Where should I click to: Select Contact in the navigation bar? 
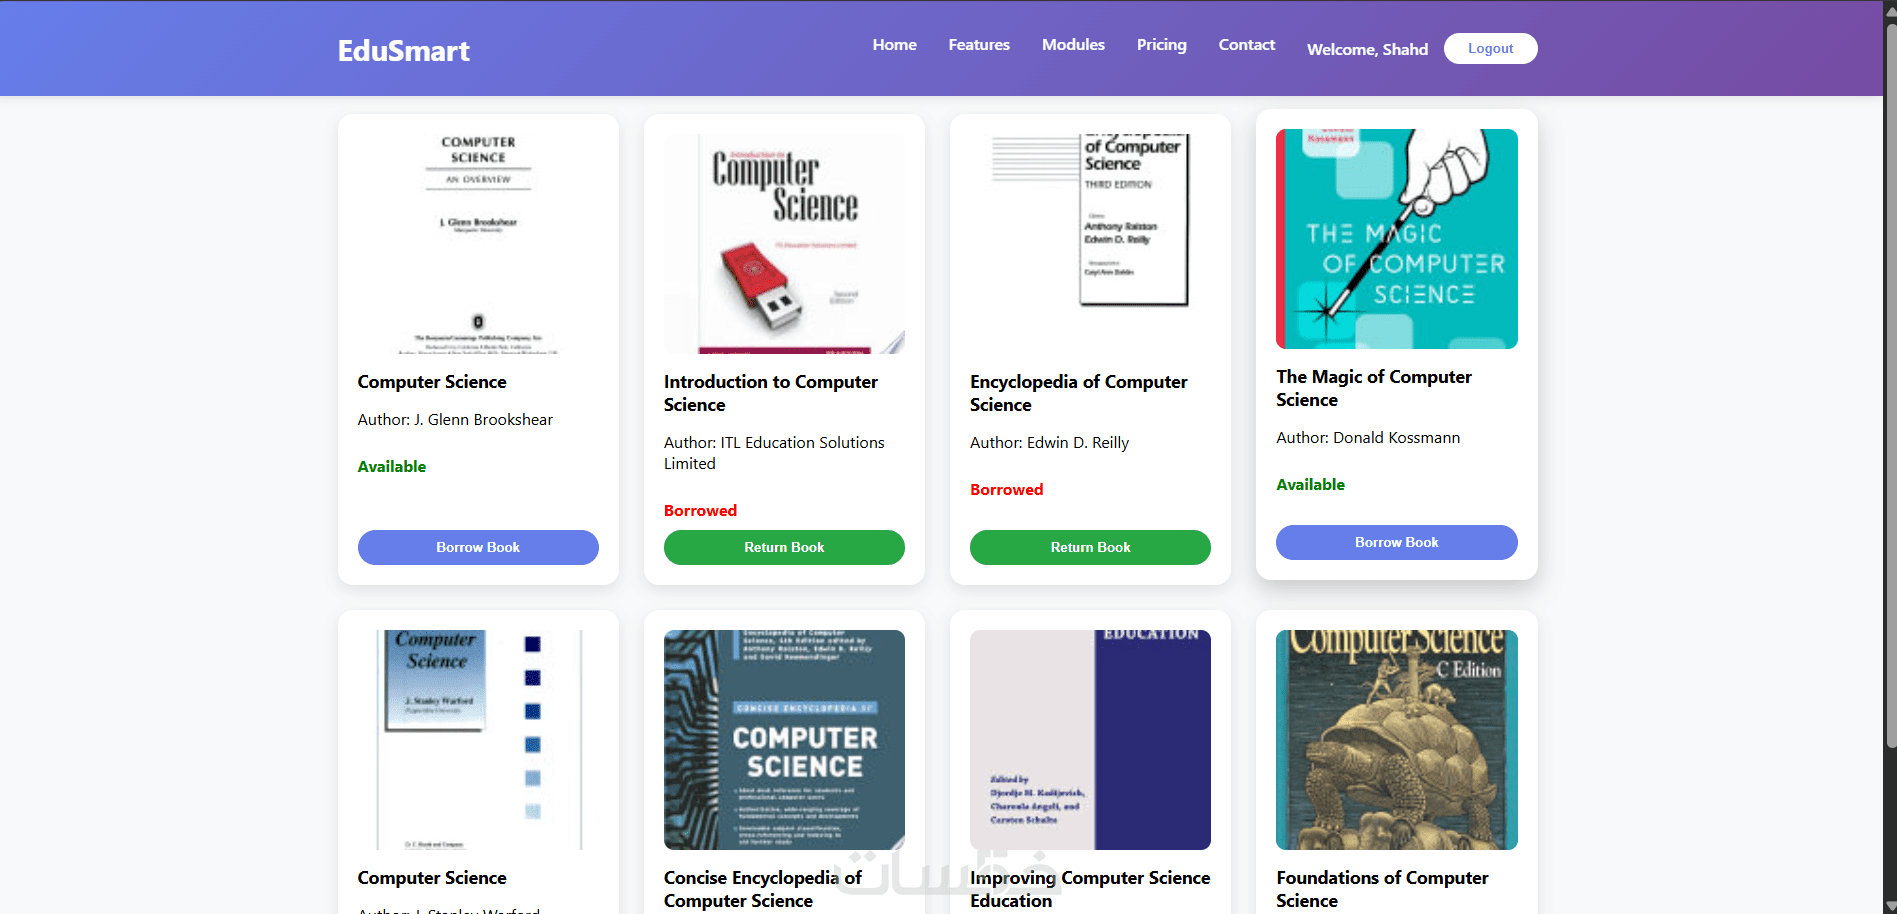pyautogui.click(x=1246, y=45)
